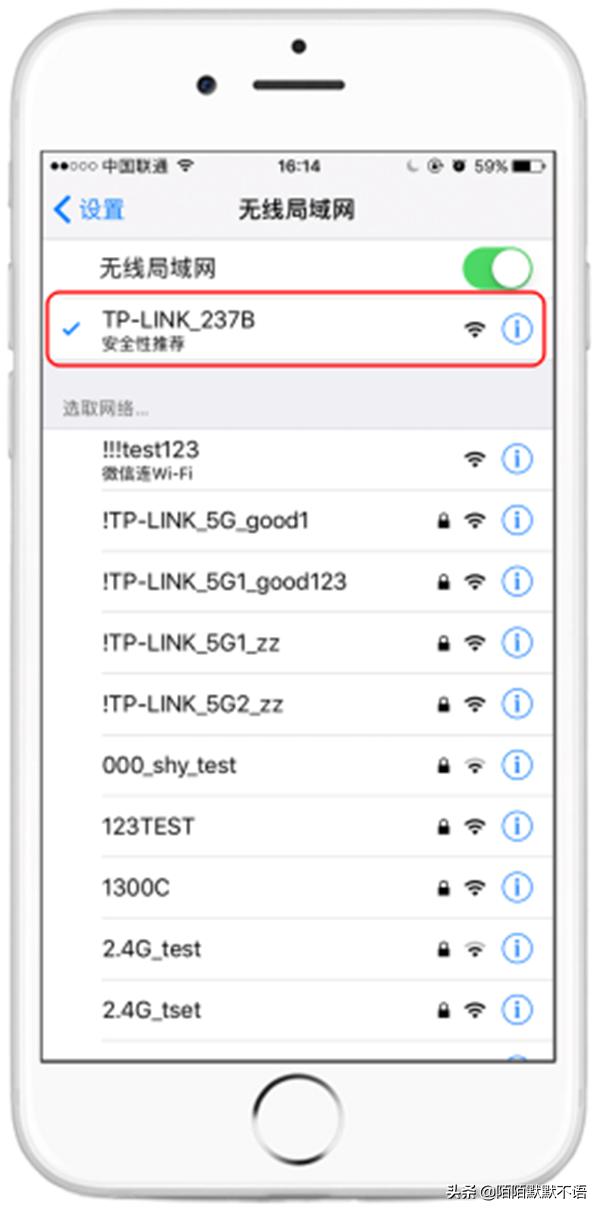Viewport: 600px width, 1213px height.
Task: Tap lock icon on 123TEST row
Action: point(443,827)
